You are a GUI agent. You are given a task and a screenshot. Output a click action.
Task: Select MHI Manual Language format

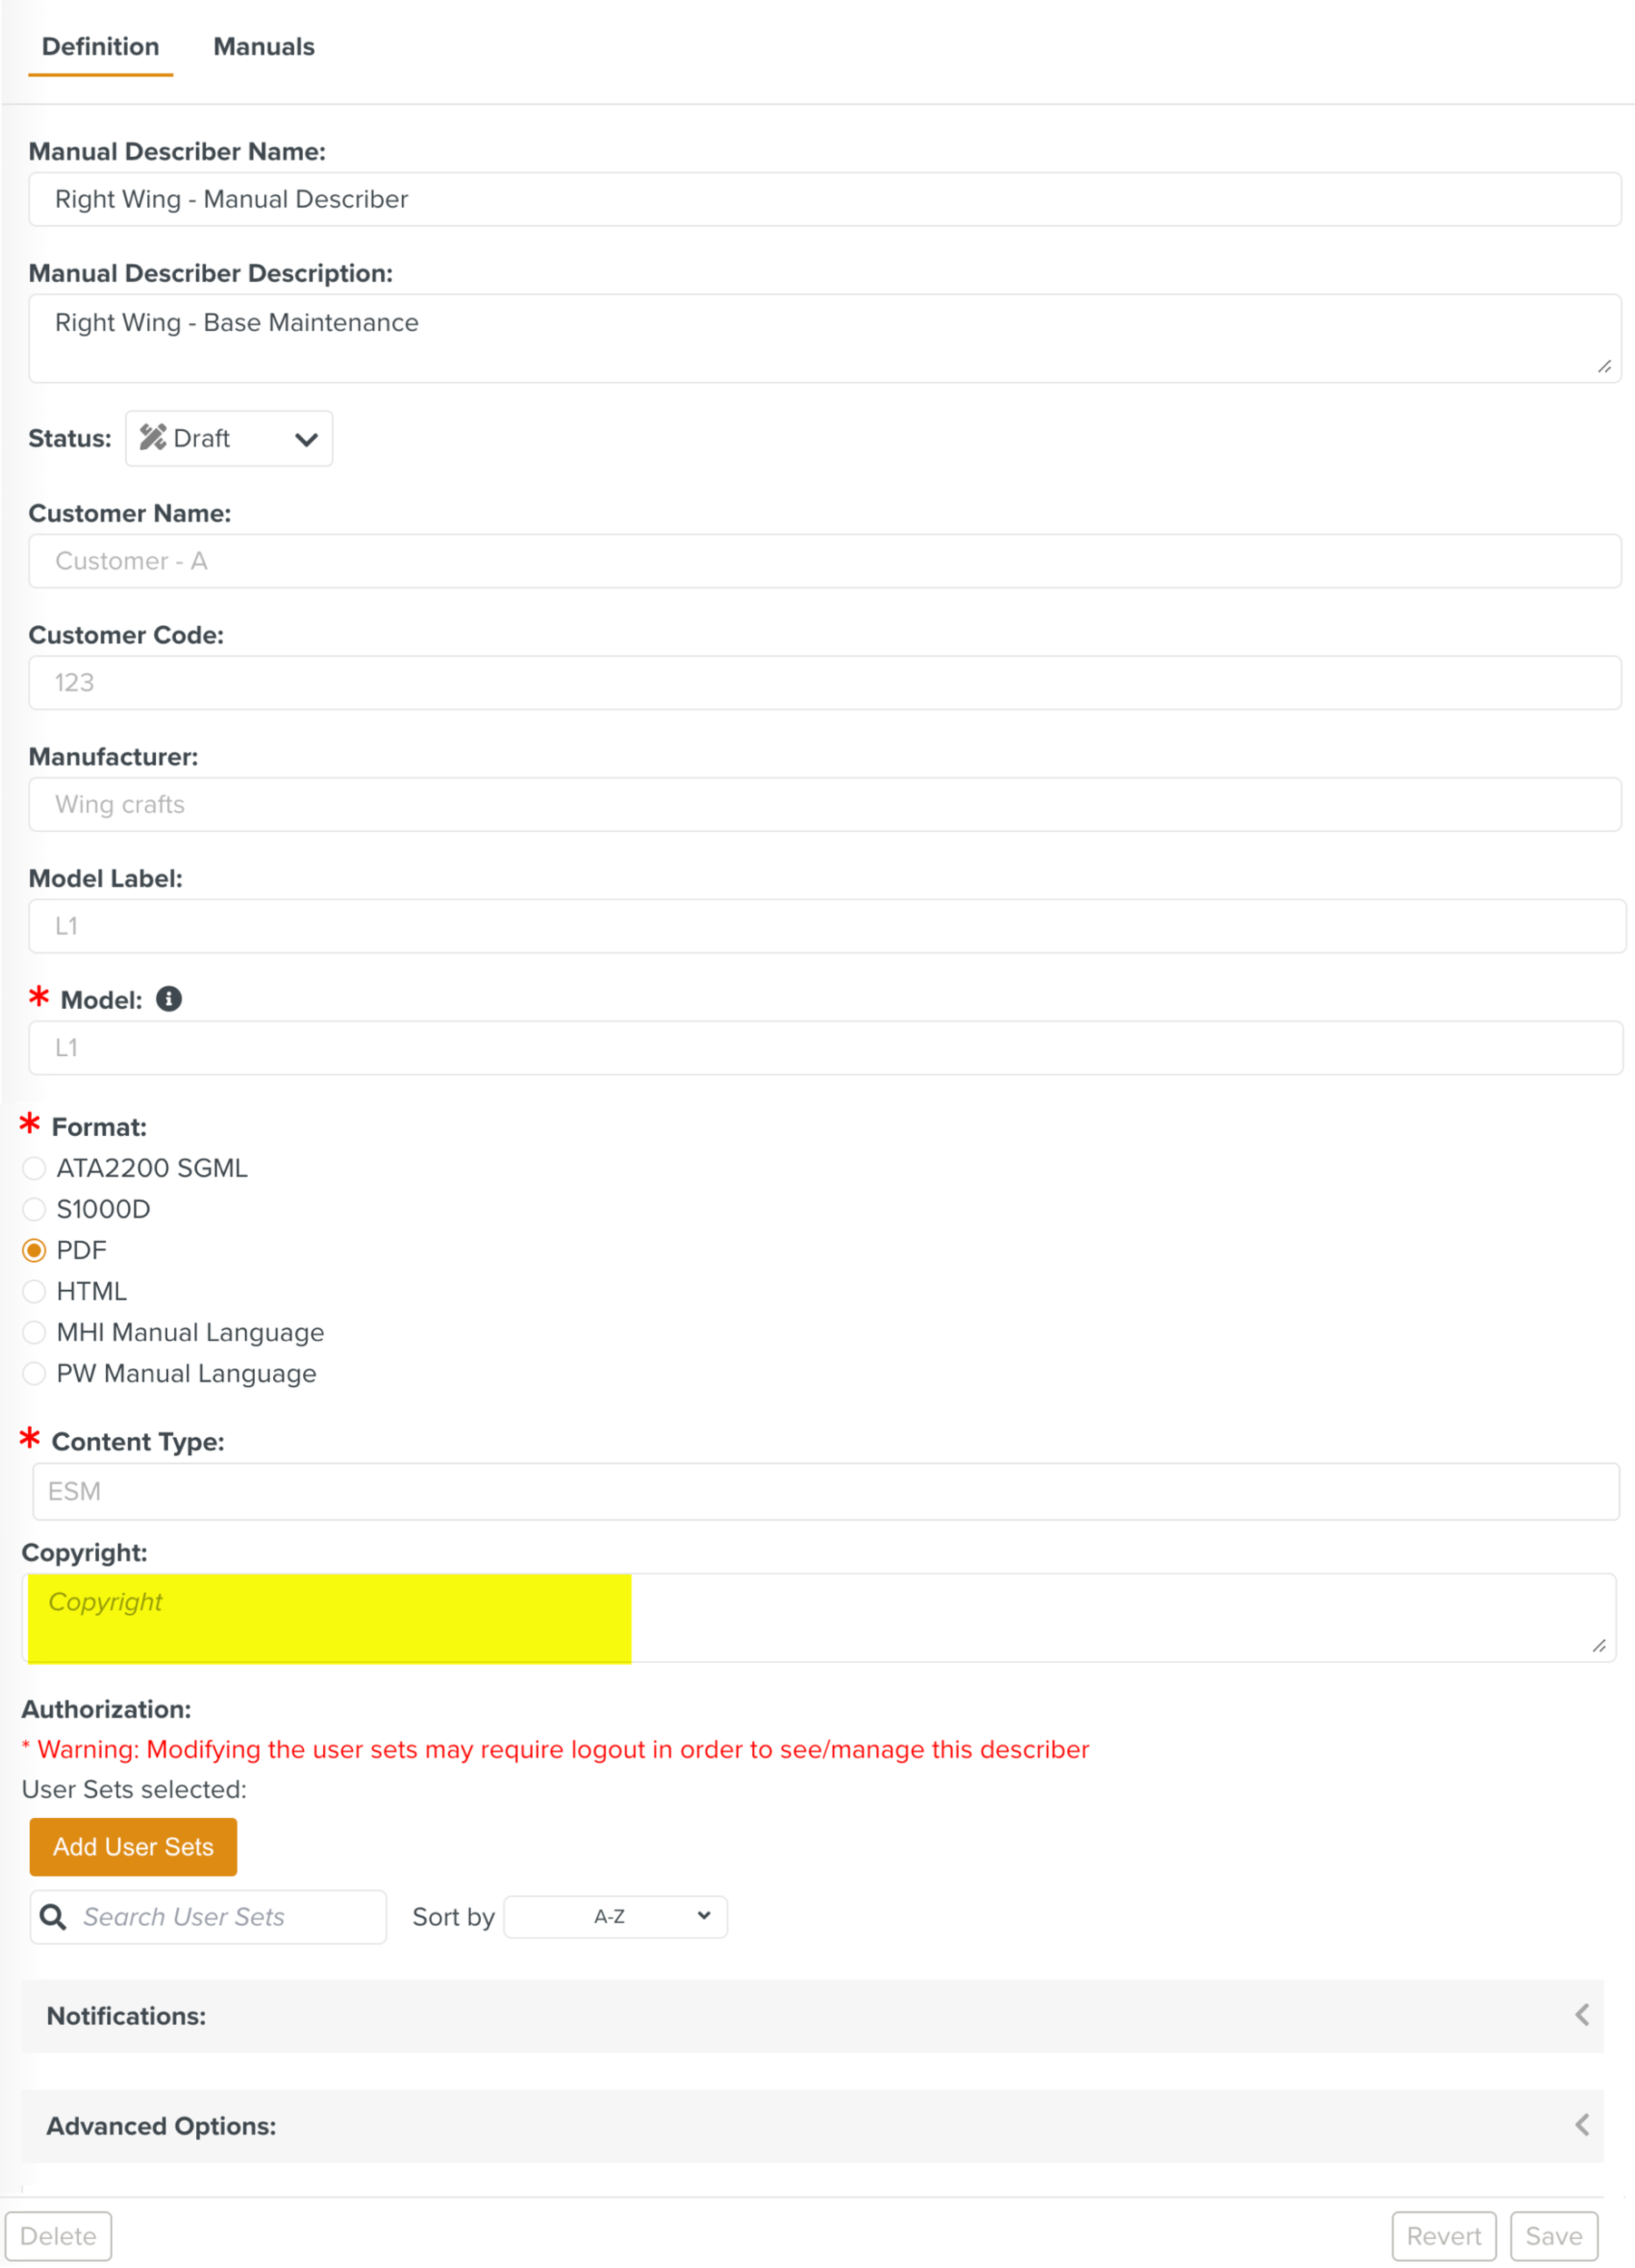34,1332
